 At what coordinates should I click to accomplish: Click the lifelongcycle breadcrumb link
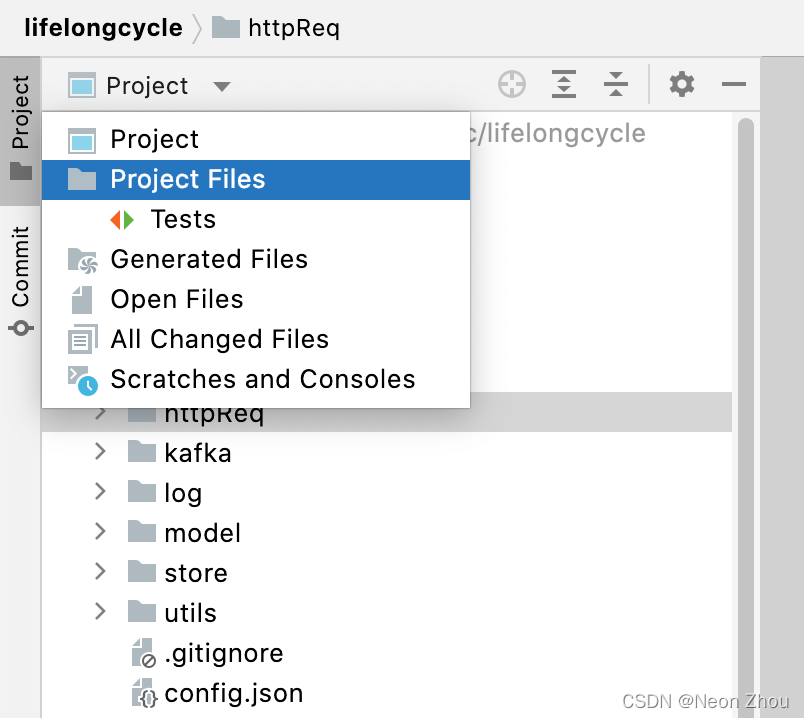pyautogui.click(x=103, y=28)
